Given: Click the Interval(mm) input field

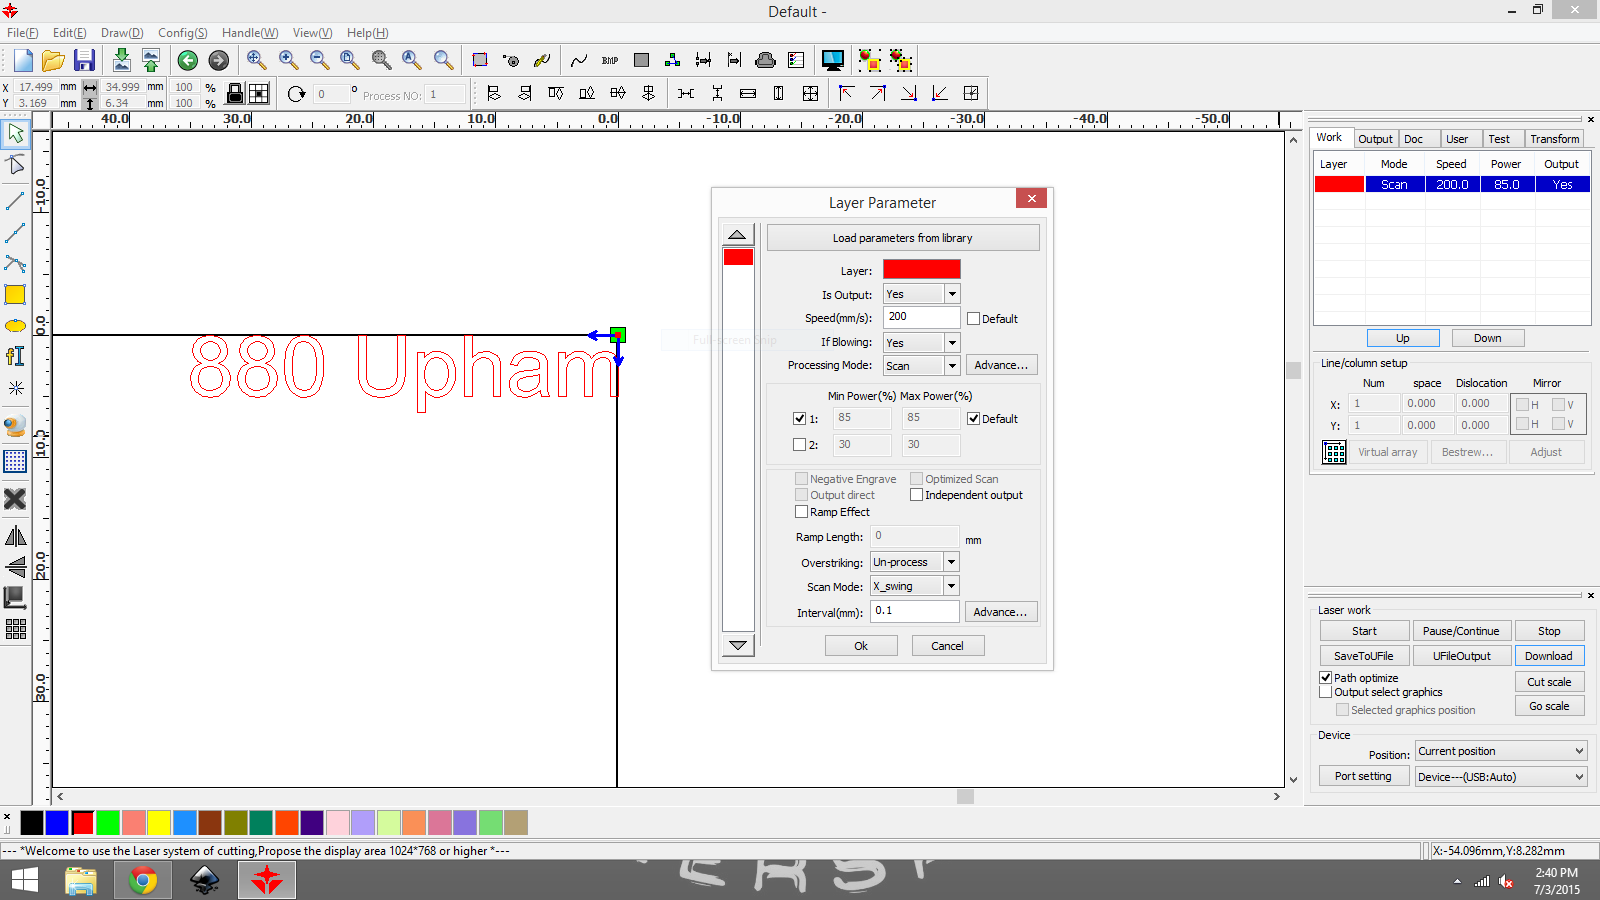Looking at the screenshot, I should 915,611.
